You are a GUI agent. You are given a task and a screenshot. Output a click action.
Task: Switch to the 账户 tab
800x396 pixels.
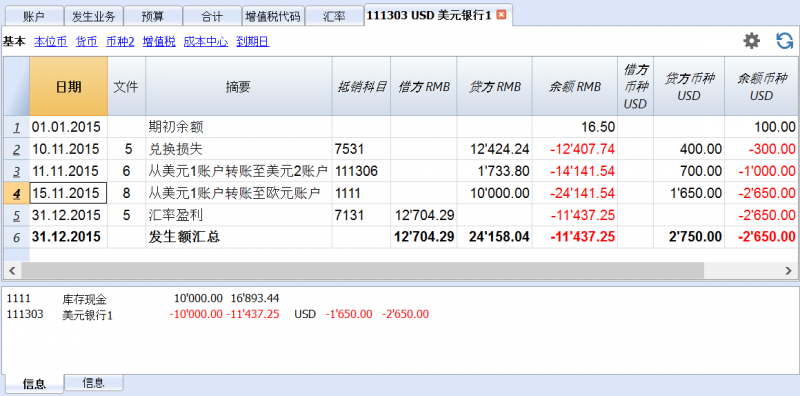click(x=34, y=16)
